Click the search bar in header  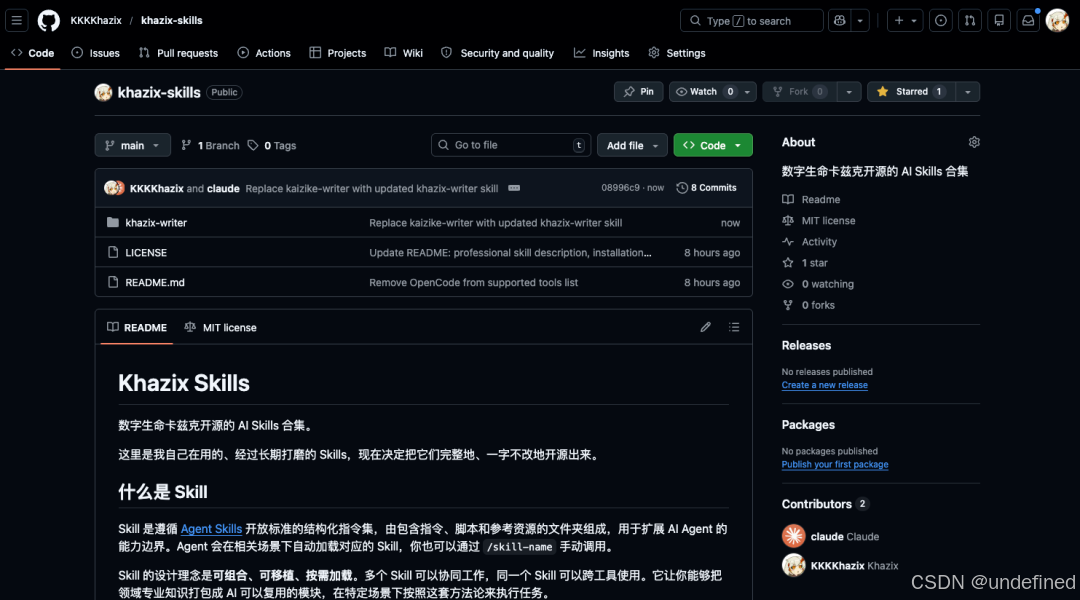751,21
